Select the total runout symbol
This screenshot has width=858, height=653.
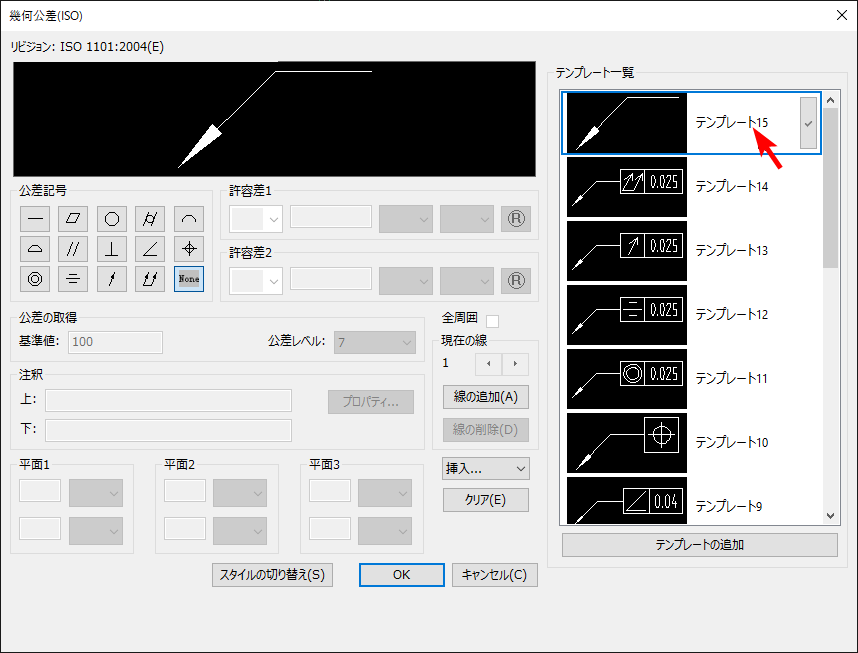[x=150, y=279]
